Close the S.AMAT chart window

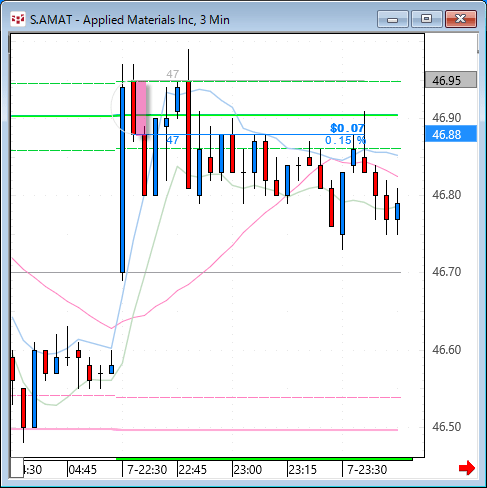point(461,19)
